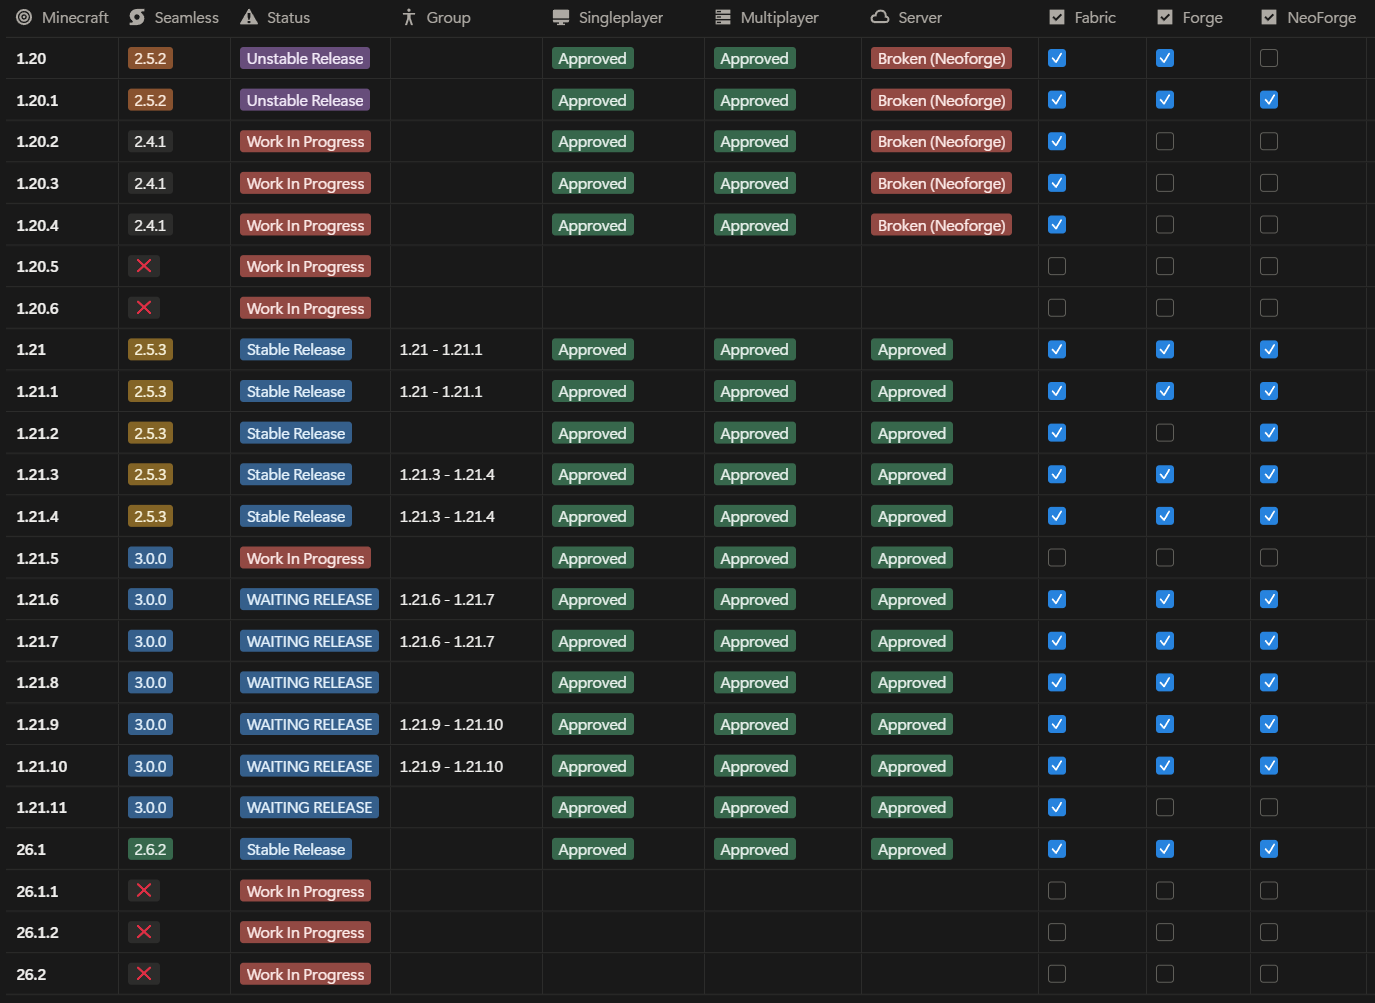The image size is (1375, 1003).
Task: Click the 2.6.2 Seamless tag in row 26.1
Action: (150, 849)
